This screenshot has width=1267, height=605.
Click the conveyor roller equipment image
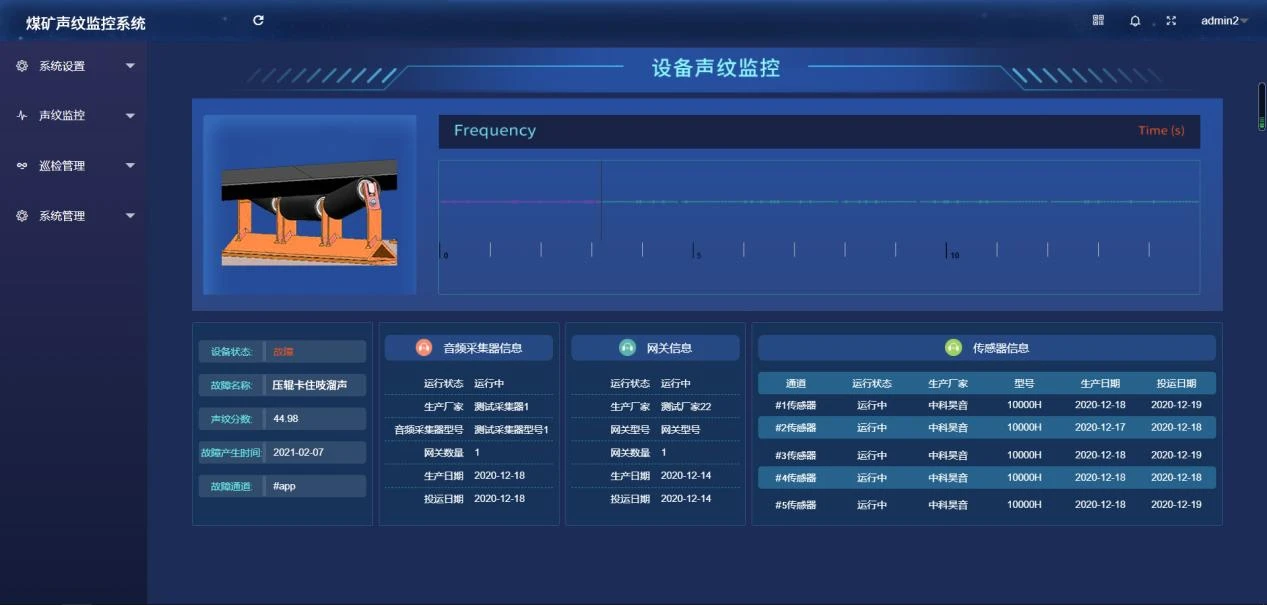(309, 205)
